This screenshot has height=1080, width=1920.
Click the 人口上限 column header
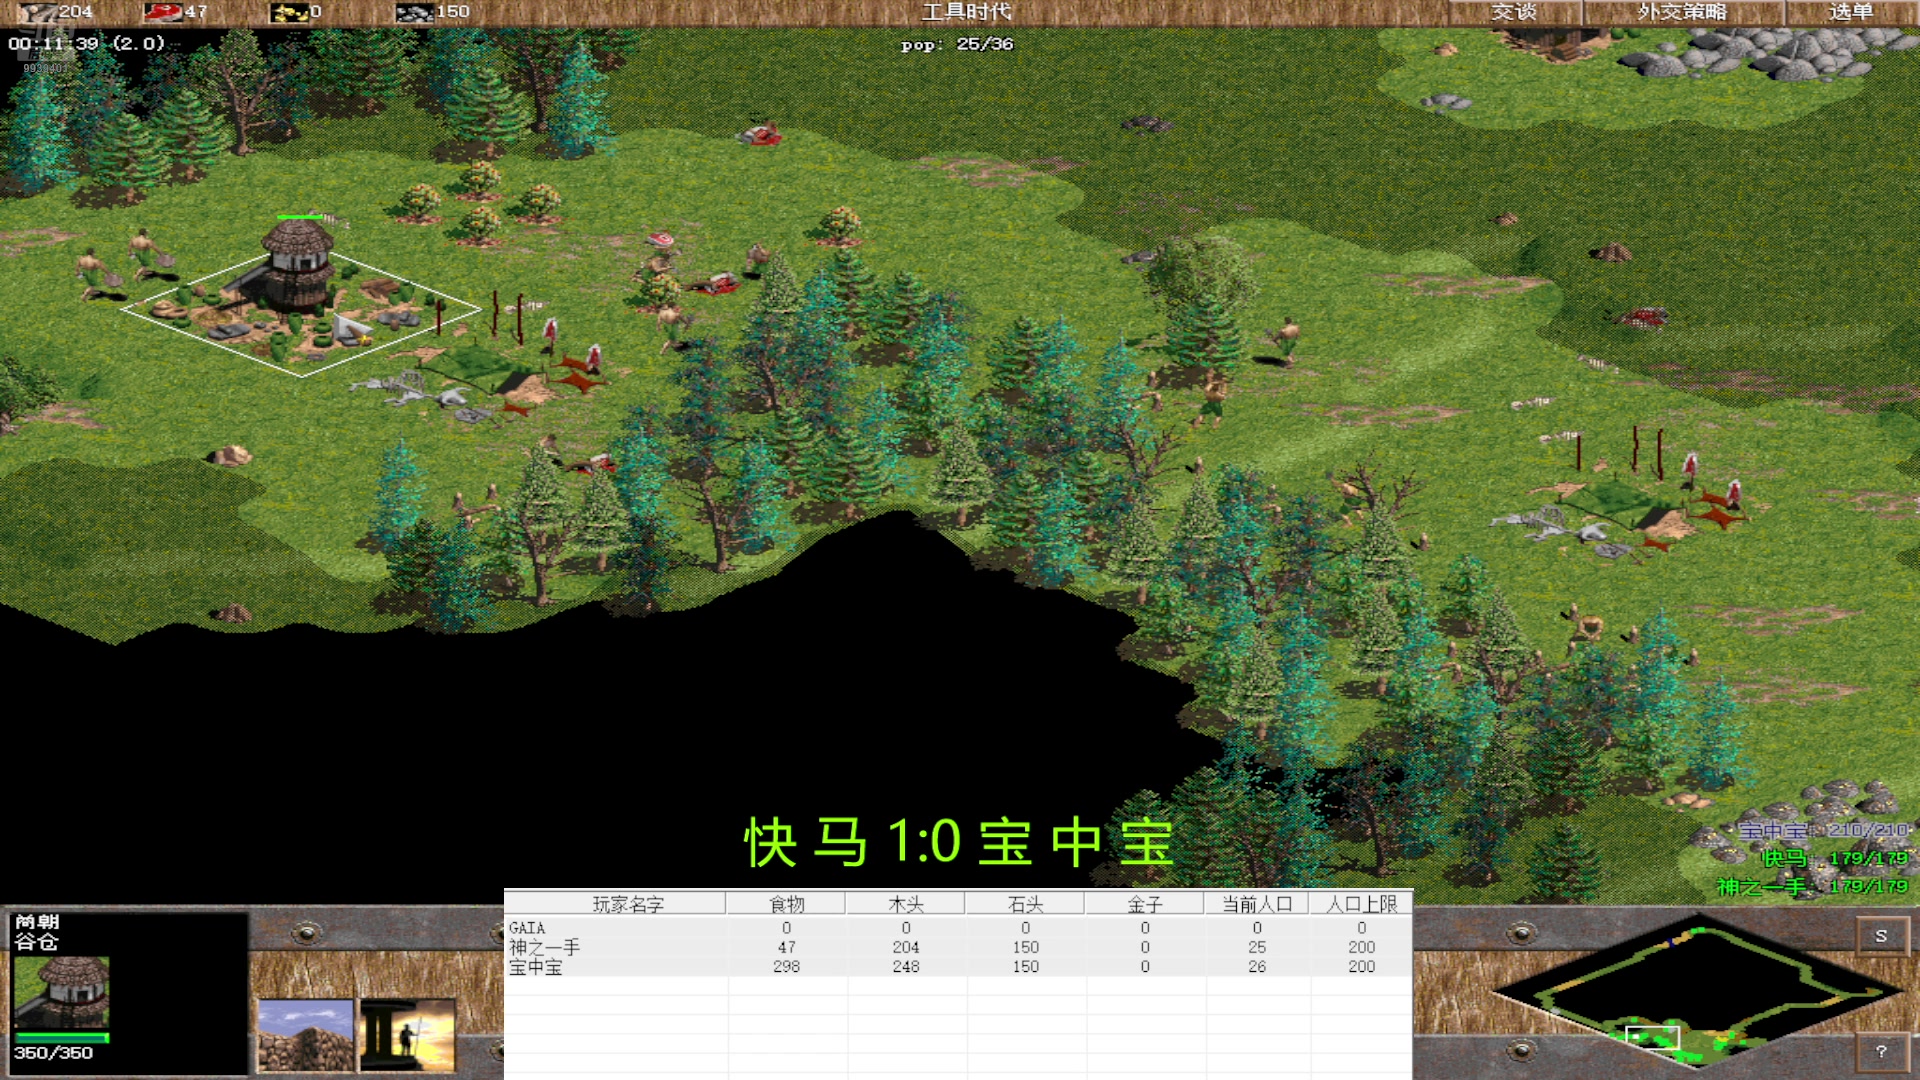pos(1362,904)
